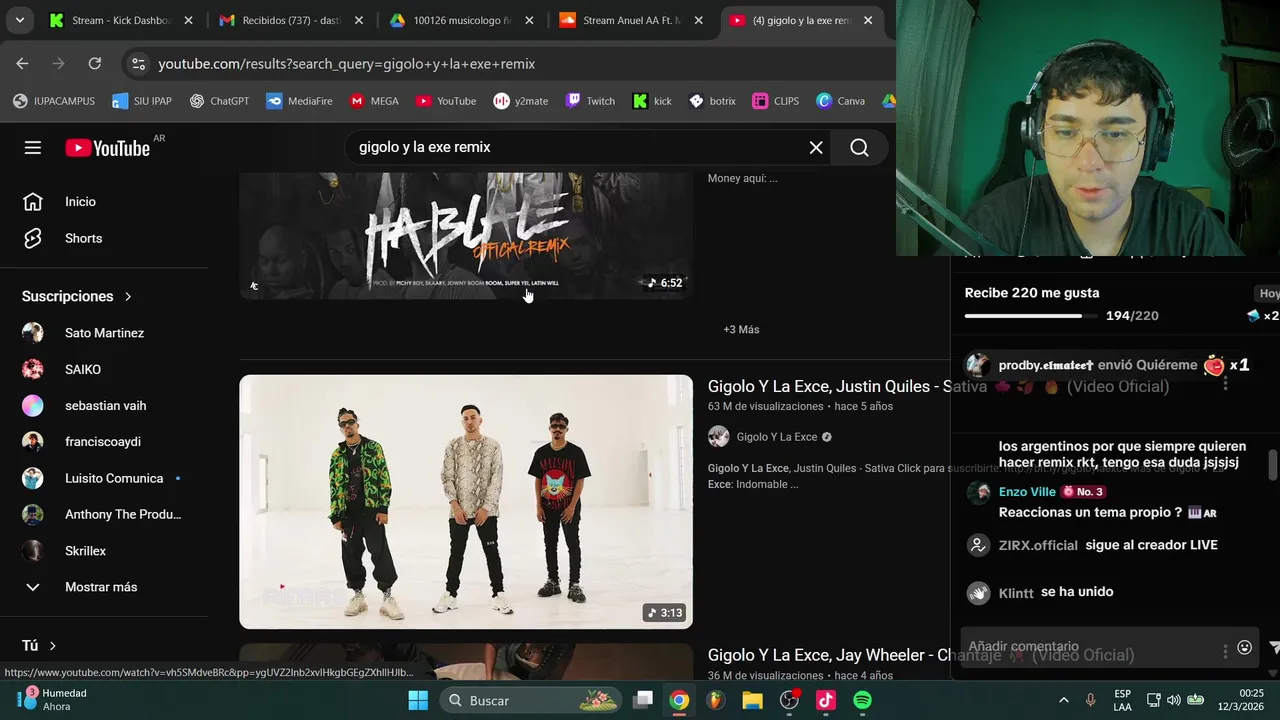Open the y2mate bookmark
This screenshot has width=1280, height=720.
(522, 101)
